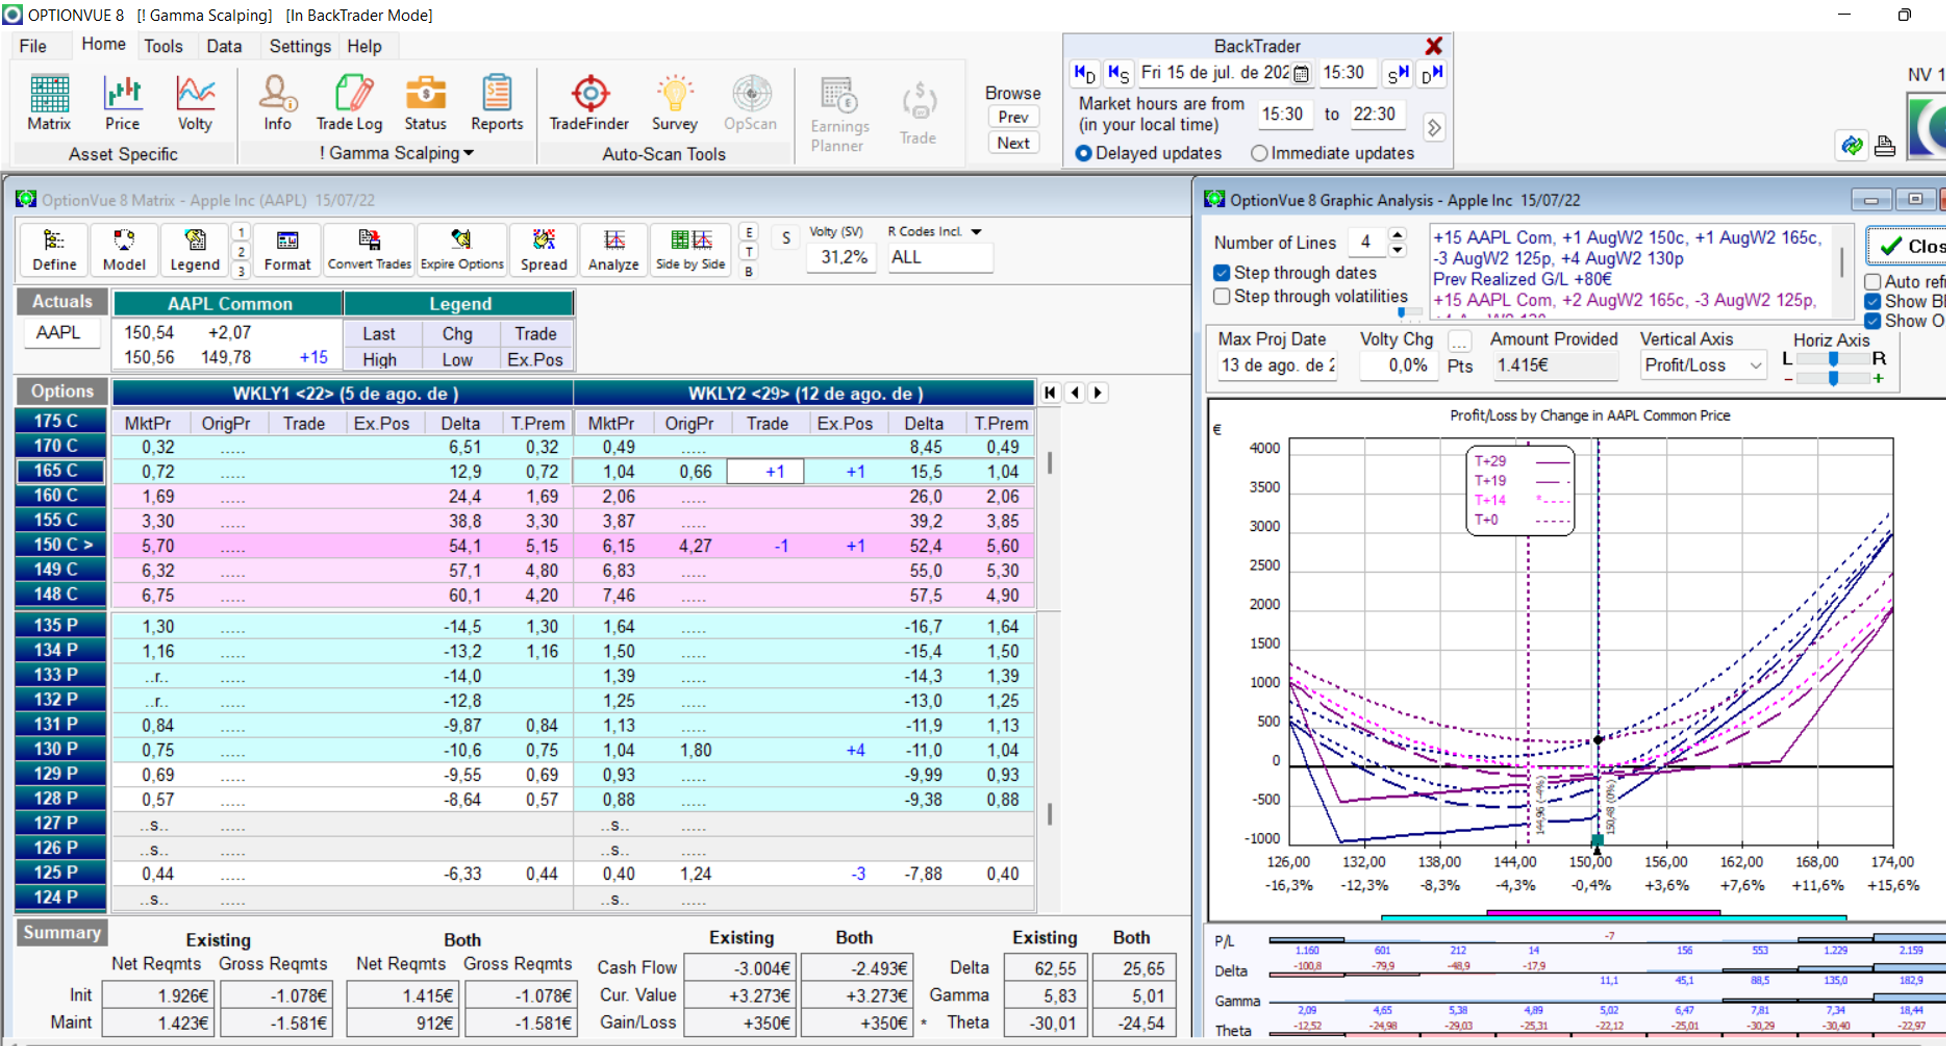Image resolution: width=1946 pixels, height=1046 pixels.
Task: Step back one day in BackTrader
Action: [1084, 73]
